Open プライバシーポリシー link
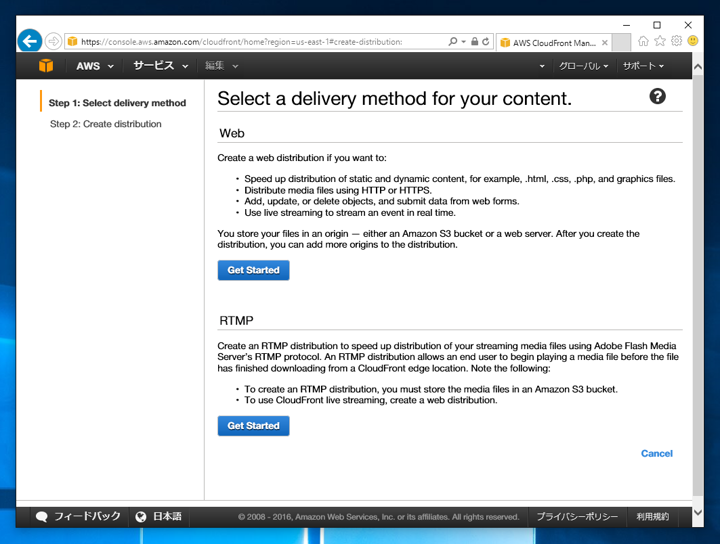Viewport: 720px width, 544px height. pos(577,517)
